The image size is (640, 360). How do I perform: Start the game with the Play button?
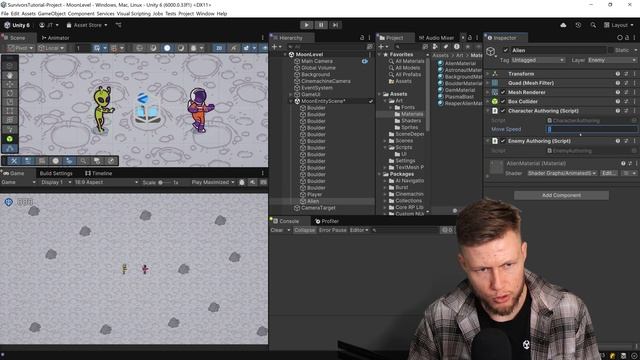307,25
